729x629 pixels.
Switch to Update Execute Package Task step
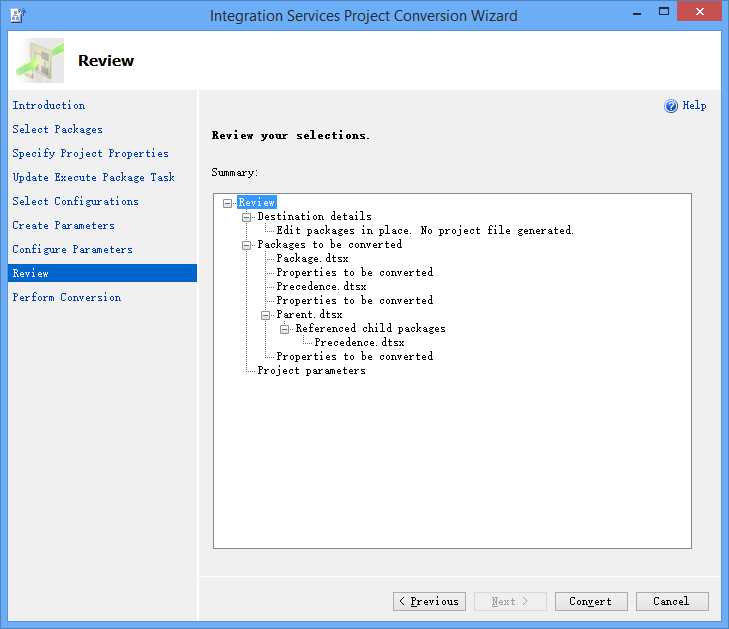coord(93,177)
